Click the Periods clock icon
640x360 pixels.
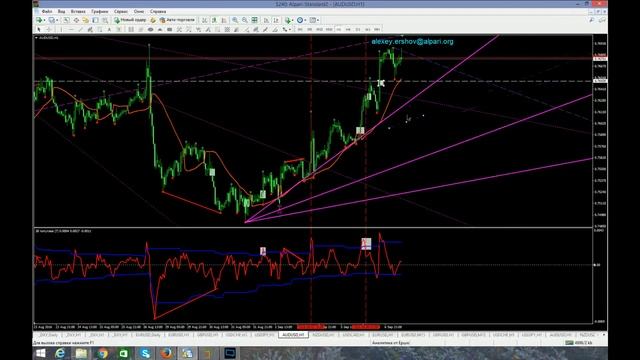(300, 20)
